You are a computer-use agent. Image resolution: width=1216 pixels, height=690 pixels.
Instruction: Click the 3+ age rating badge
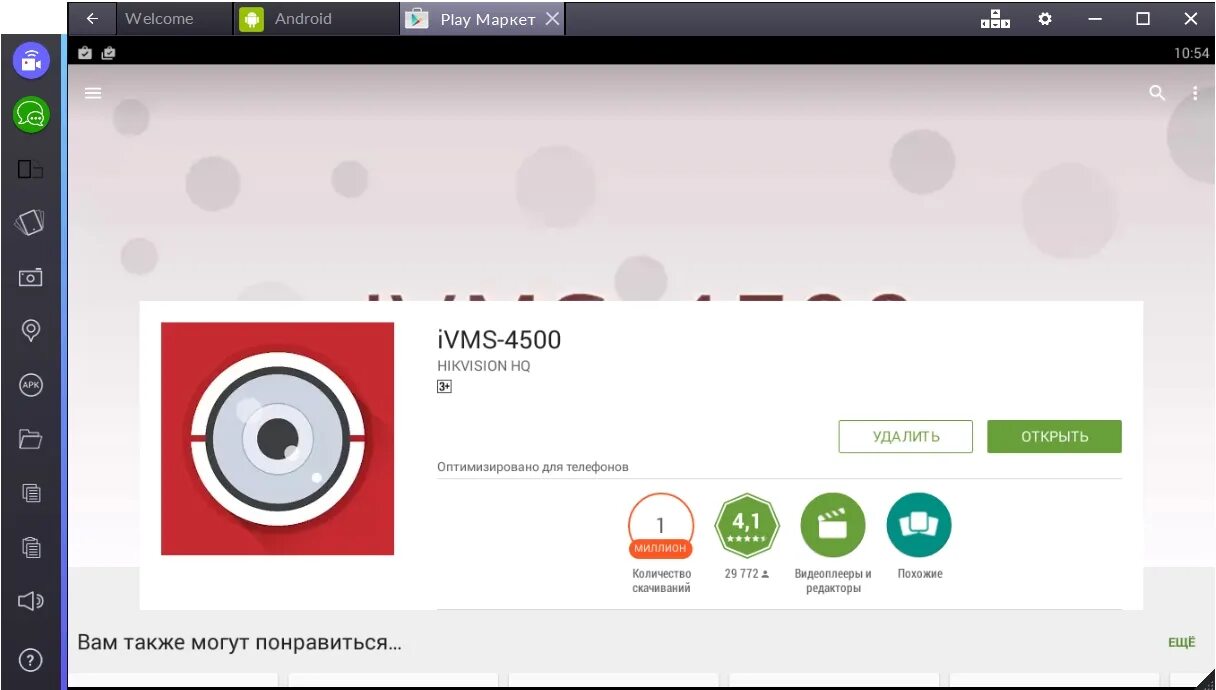pos(445,386)
